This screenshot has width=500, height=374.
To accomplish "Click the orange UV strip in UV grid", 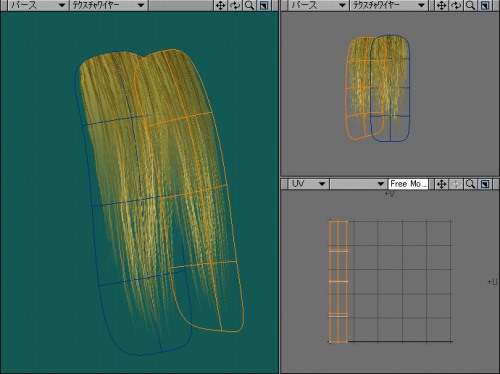I will pyautogui.click(x=338, y=281).
